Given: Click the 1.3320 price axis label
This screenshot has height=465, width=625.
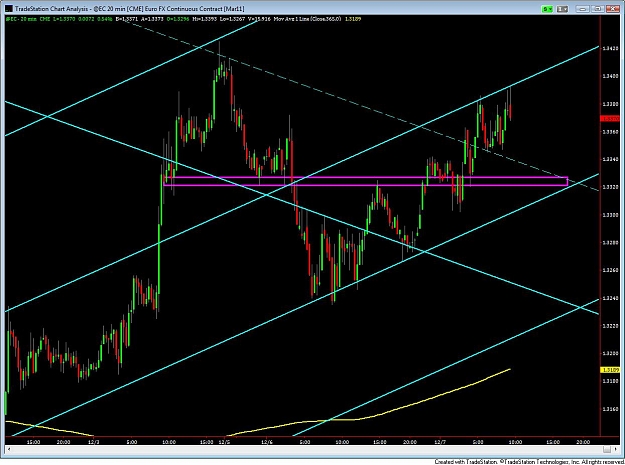Looking at the screenshot, I should 610,187.
